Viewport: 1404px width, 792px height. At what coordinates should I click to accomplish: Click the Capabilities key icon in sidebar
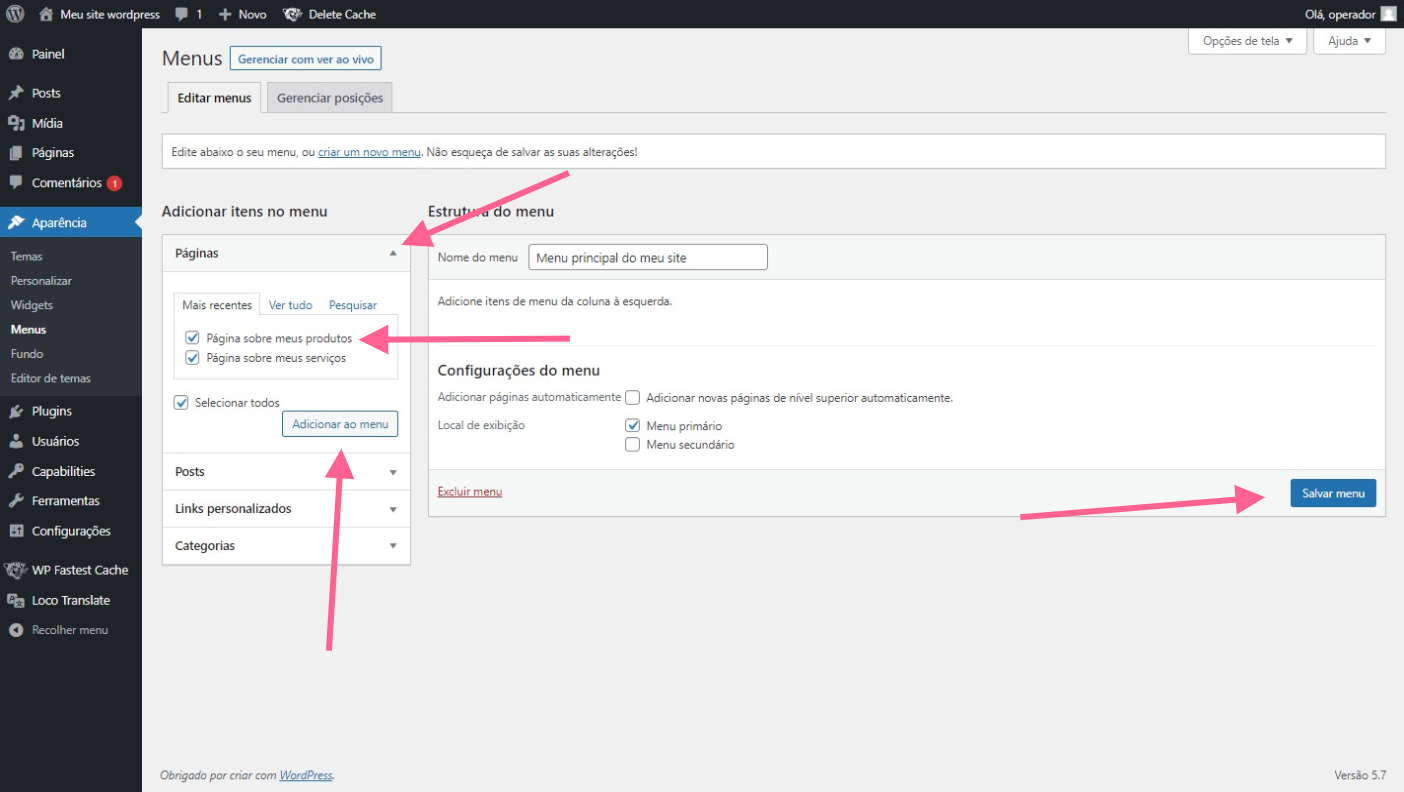tap(16, 471)
